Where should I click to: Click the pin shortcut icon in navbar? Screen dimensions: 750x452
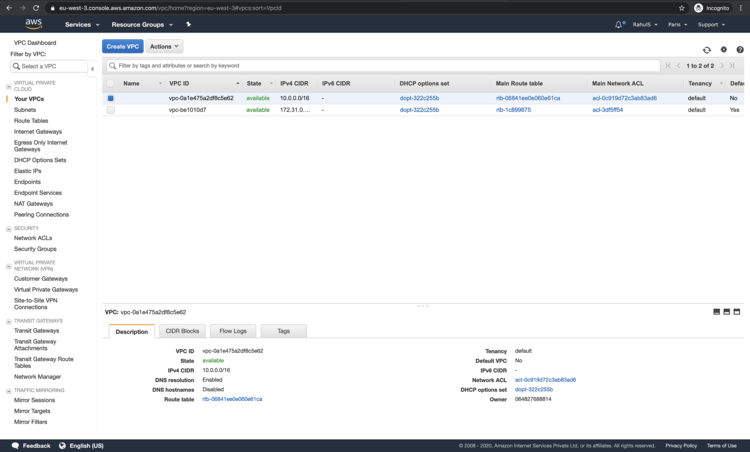coord(188,24)
